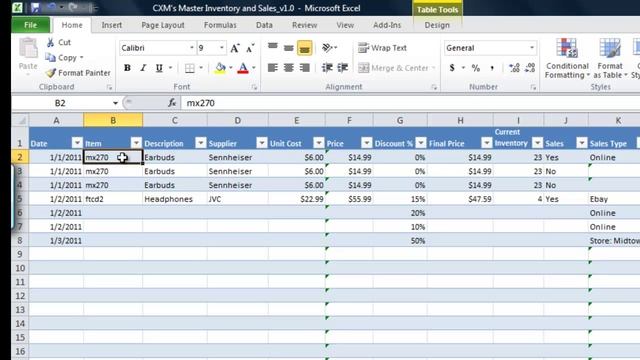Open the Orientation text angle tool
Screen dimensions: 640x360
click(x=328, y=48)
